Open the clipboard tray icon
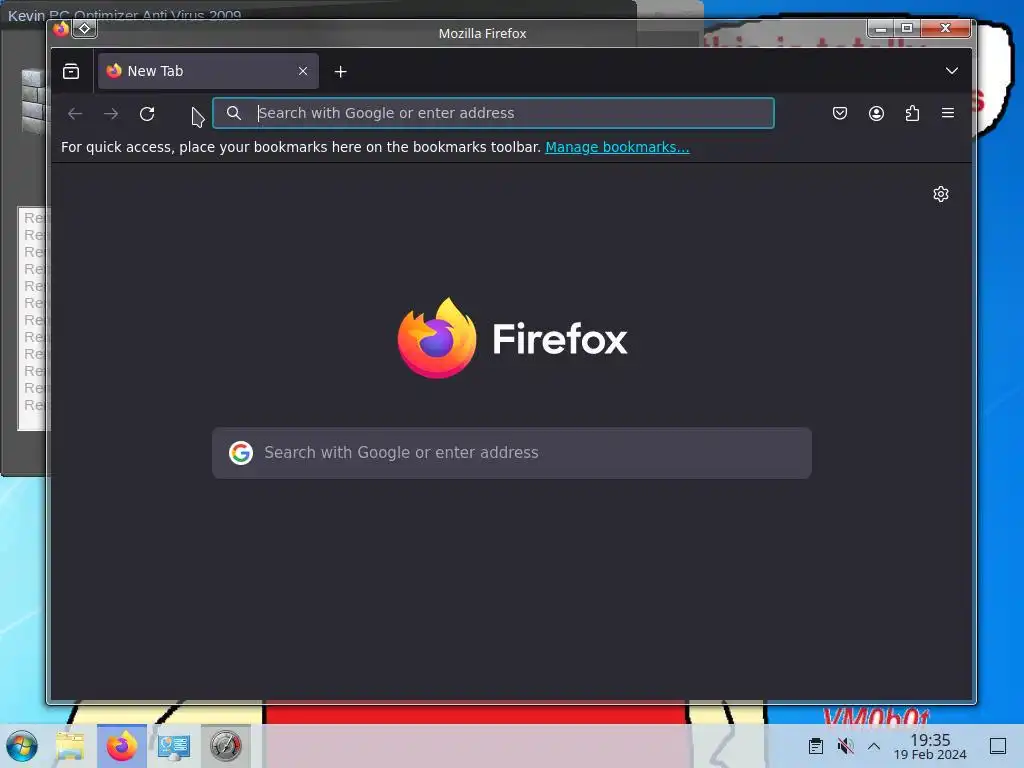Viewport: 1024px width, 768px height. (815, 746)
